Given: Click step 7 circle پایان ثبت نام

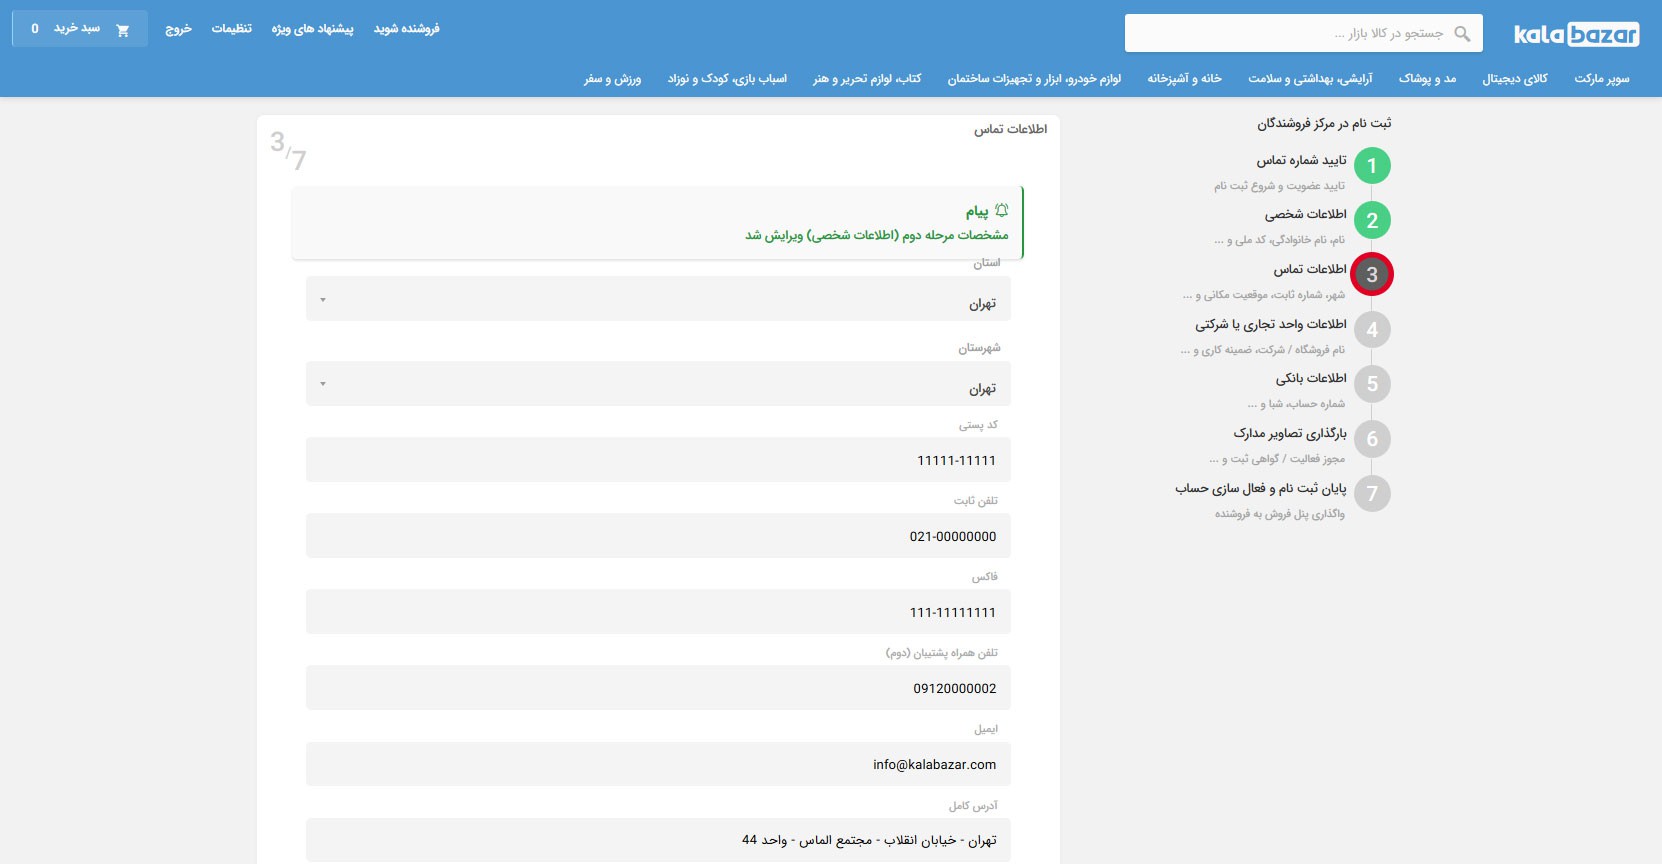Looking at the screenshot, I should (1372, 493).
